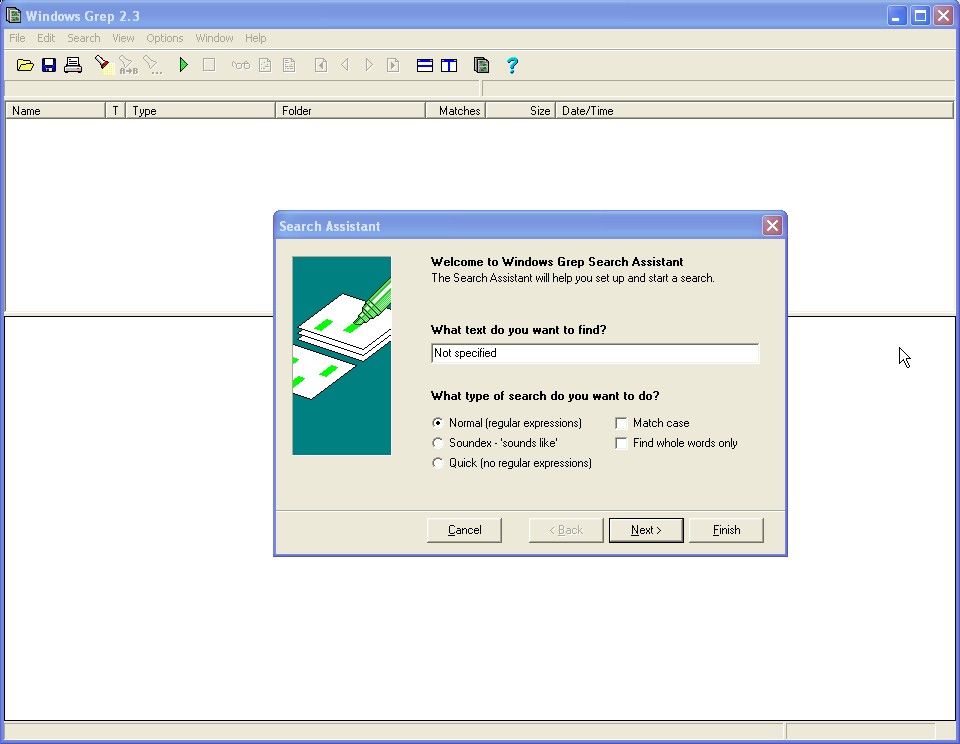Click the flashlight Search toolbar icon

(x=102, y=65)
